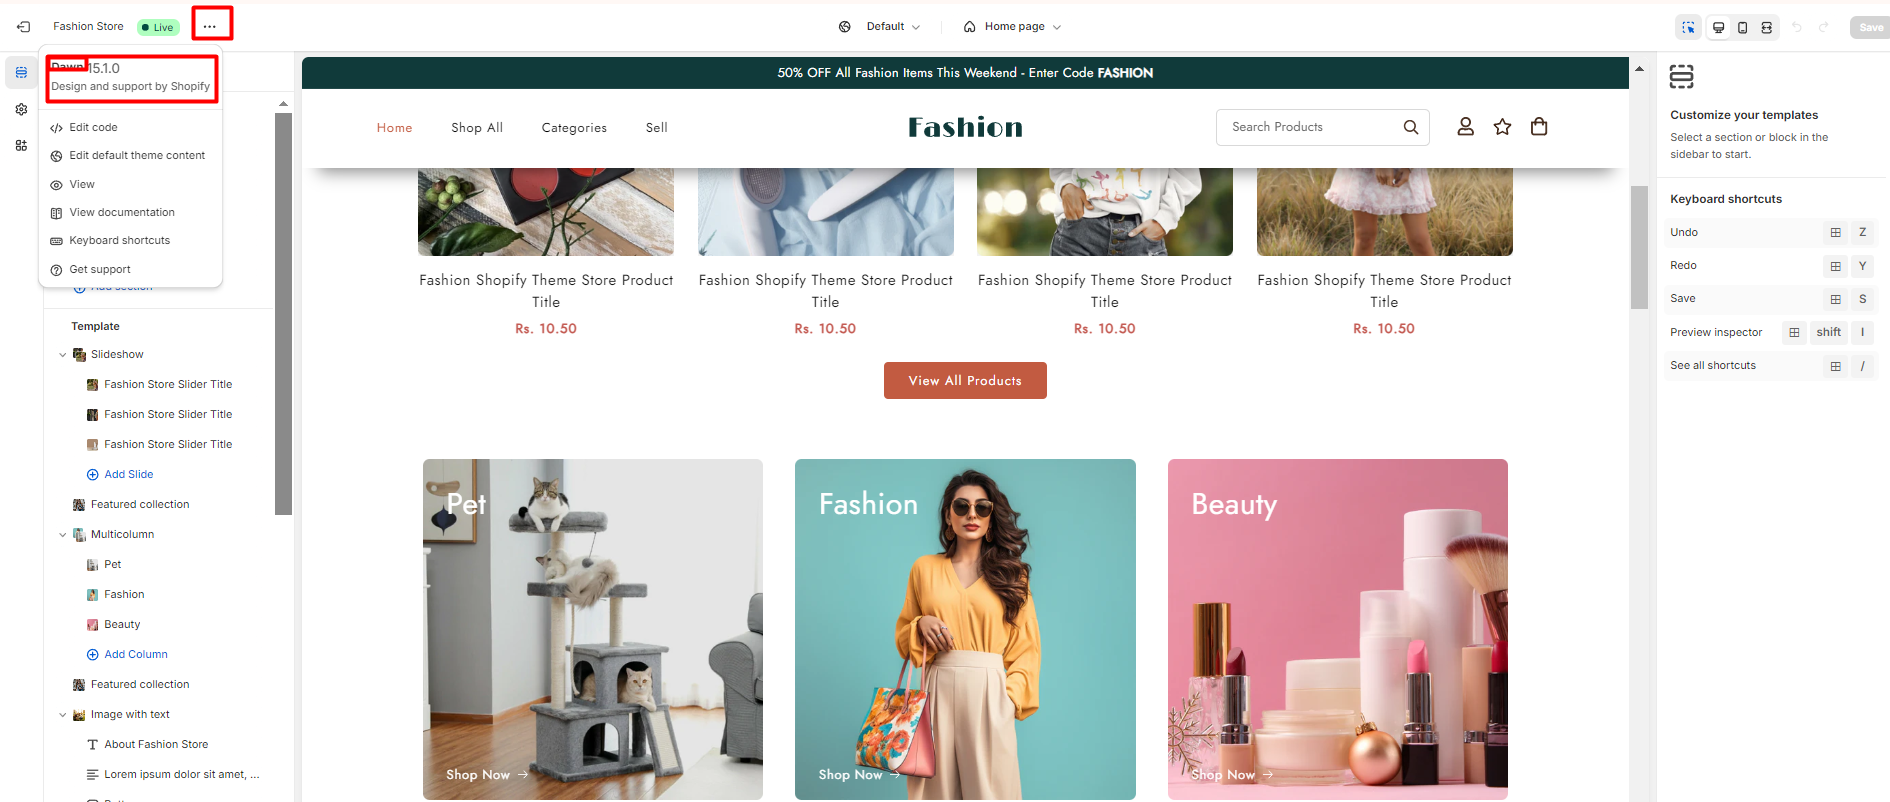The image size is (1890, 802).
Task: Open App embeds icon in left rail
Action: 21,145
